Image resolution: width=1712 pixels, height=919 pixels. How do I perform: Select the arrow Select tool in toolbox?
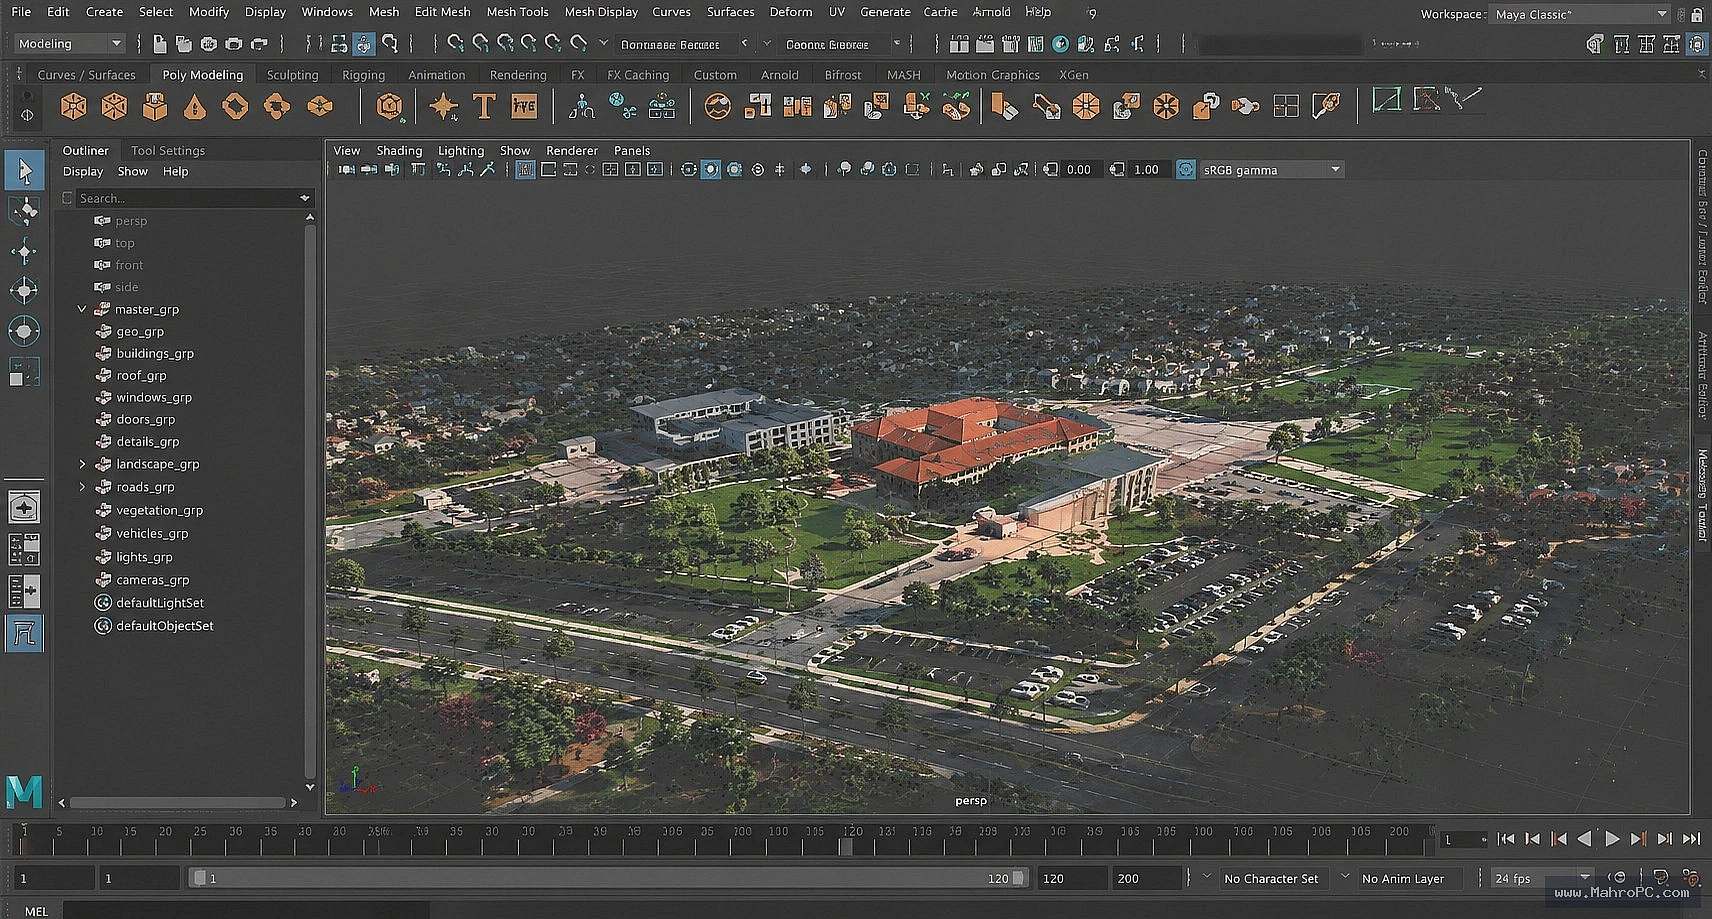pos(24,170)
